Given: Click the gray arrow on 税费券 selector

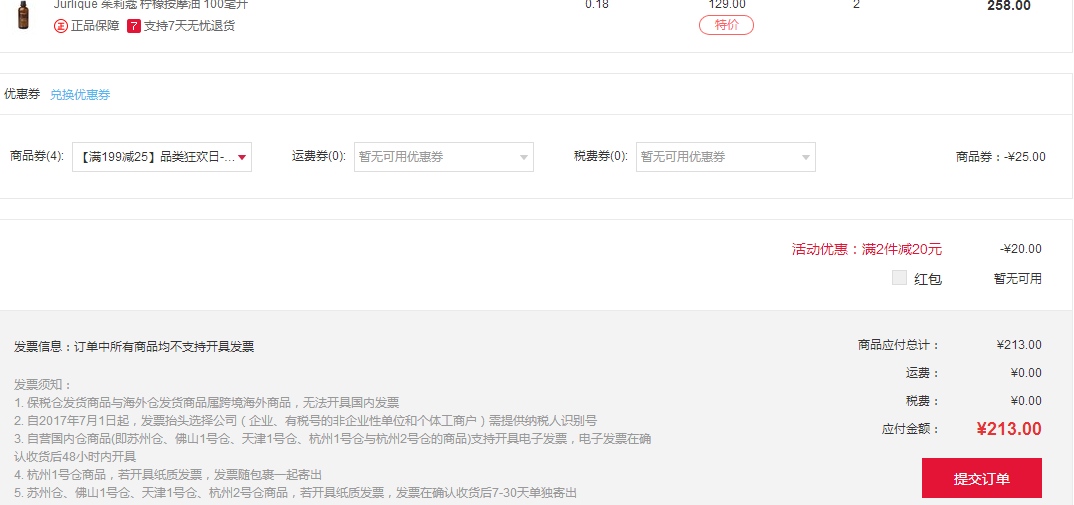Looking at the screenshot, I should (806, 157).
